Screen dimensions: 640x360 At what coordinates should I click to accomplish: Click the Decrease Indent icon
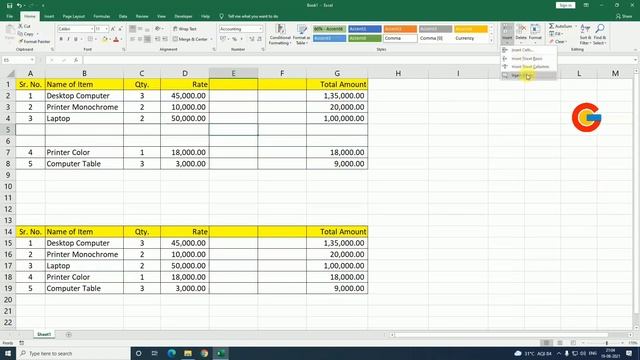coord(158,39)
